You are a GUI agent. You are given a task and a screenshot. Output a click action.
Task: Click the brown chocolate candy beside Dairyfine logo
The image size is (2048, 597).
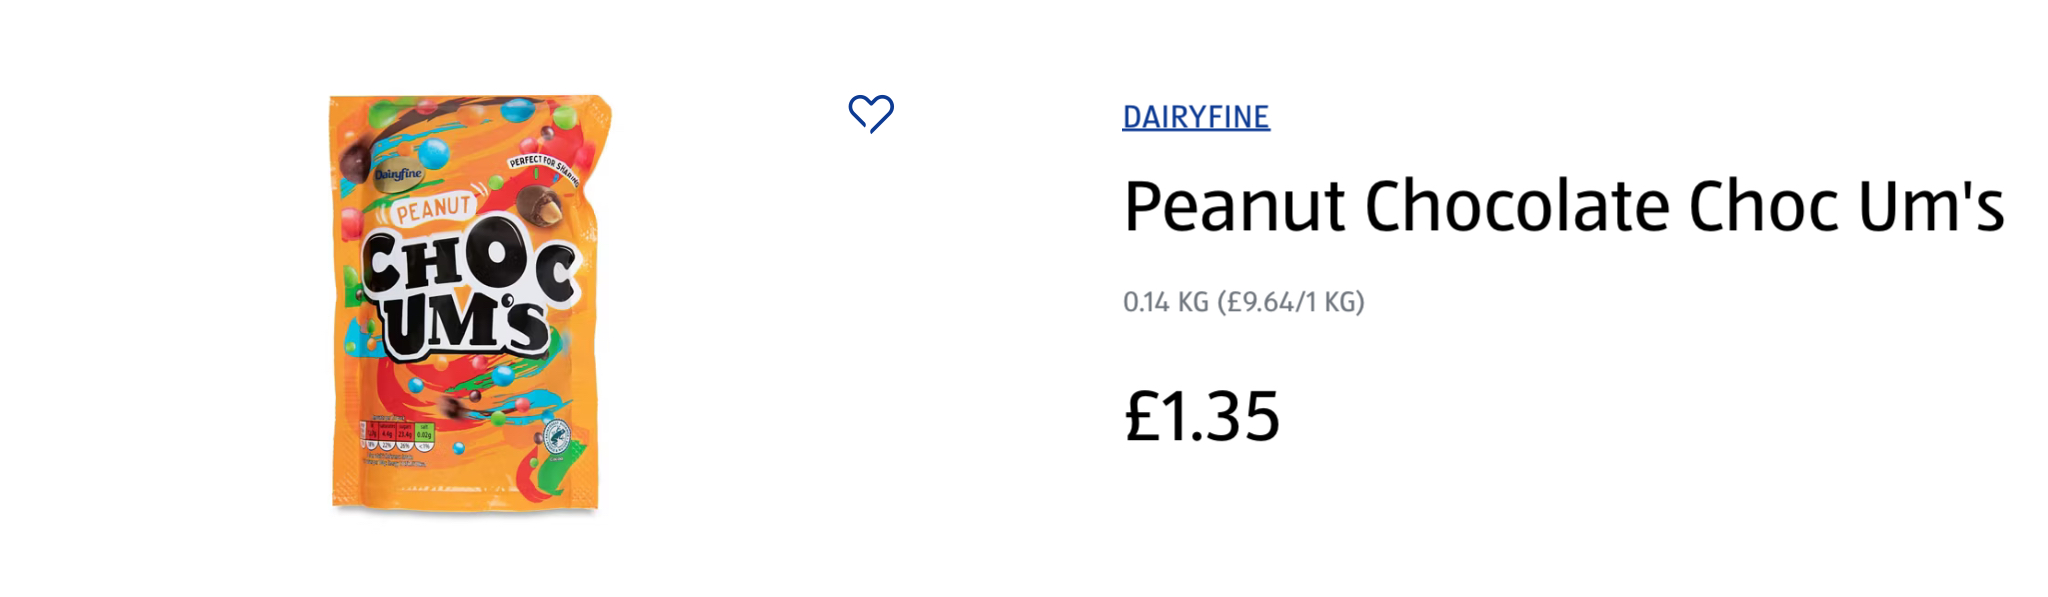355,161
